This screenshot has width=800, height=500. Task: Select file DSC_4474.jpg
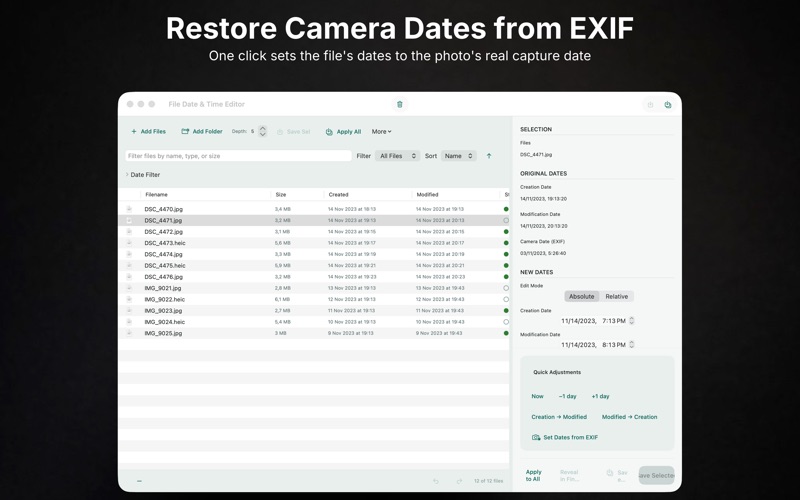pyautogui.click(x=163, y=254)
